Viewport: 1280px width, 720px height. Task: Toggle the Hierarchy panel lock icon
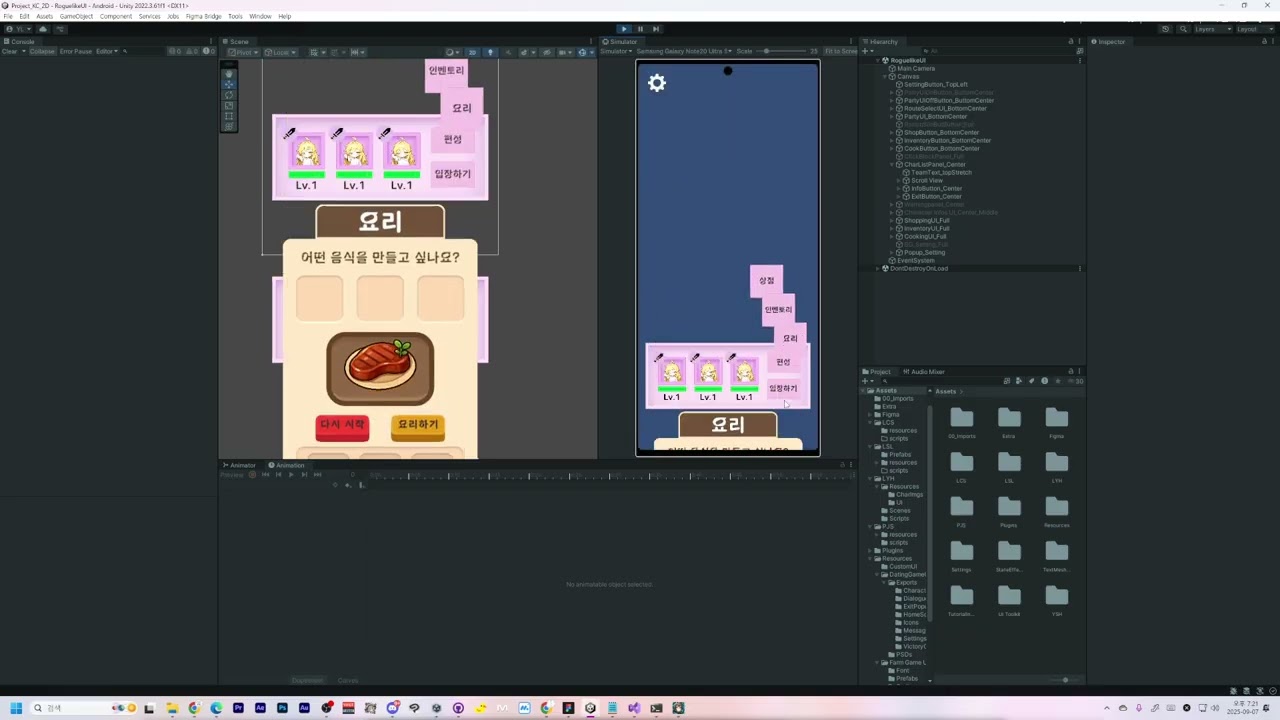point(1071,42)
